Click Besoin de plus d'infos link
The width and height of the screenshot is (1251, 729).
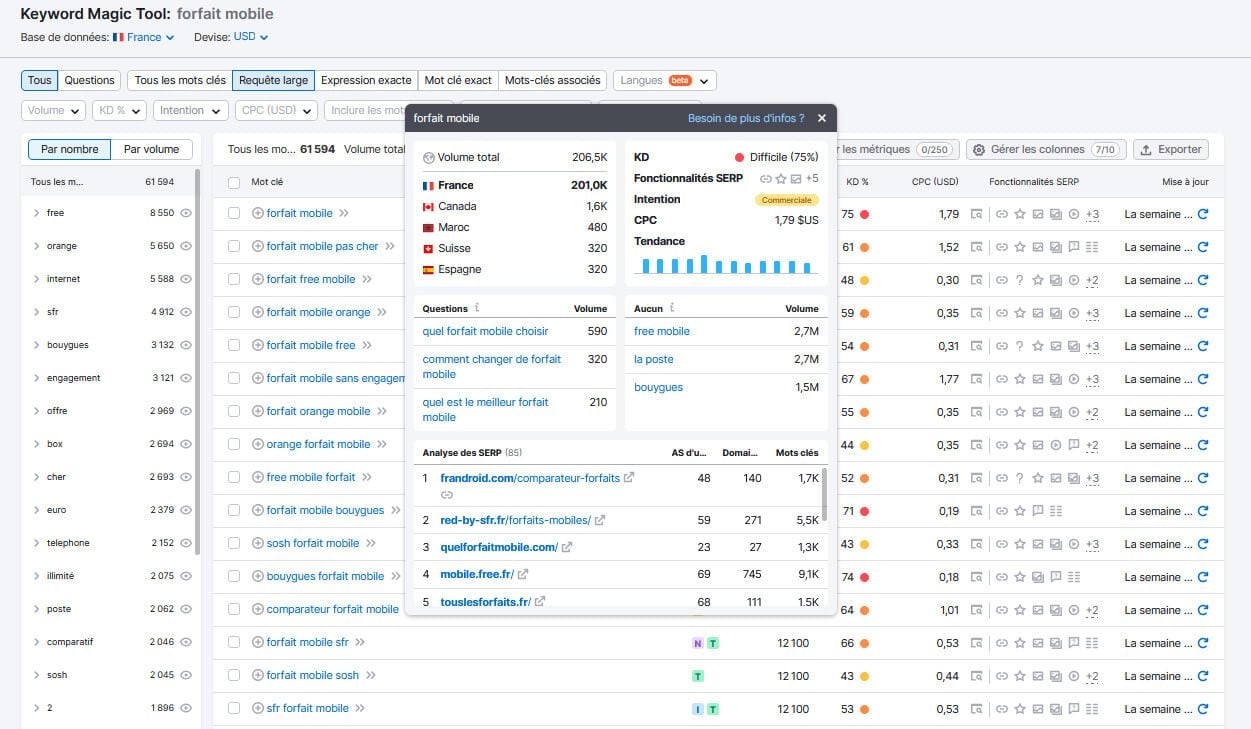(x=745, y=118)
